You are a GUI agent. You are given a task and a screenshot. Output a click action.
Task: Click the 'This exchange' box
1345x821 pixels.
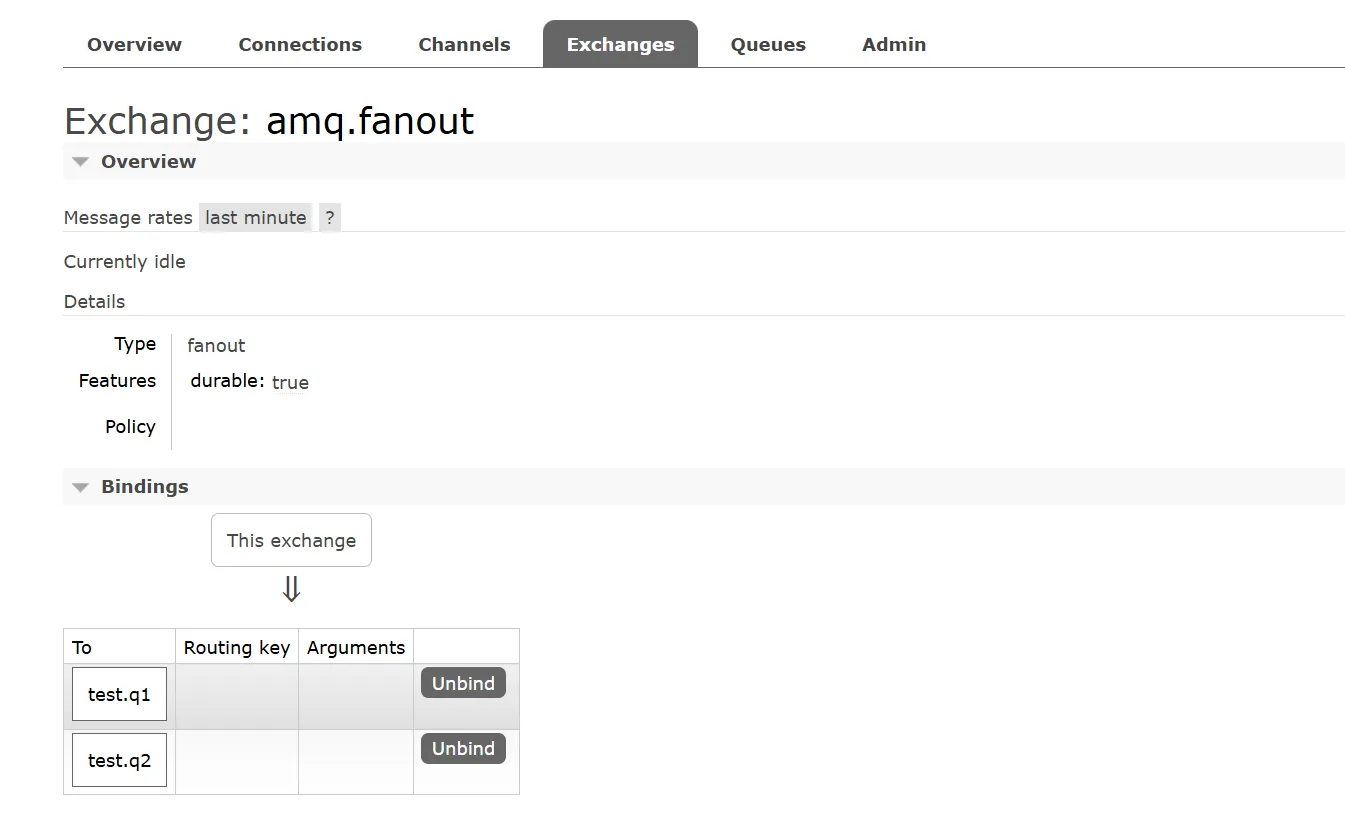click(x=291, y=541)
